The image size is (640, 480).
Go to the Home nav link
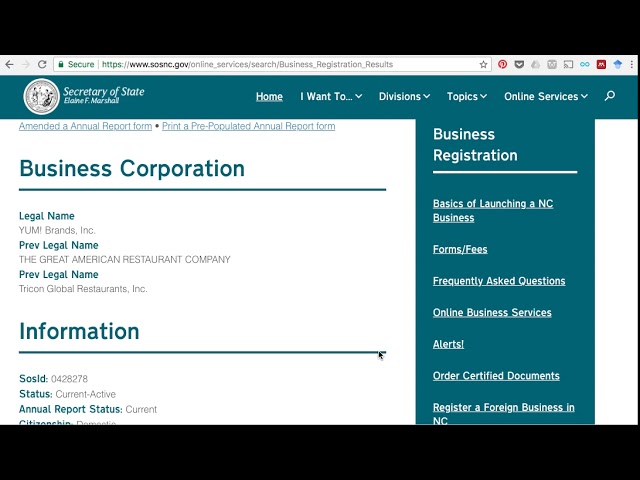(269, 97)
